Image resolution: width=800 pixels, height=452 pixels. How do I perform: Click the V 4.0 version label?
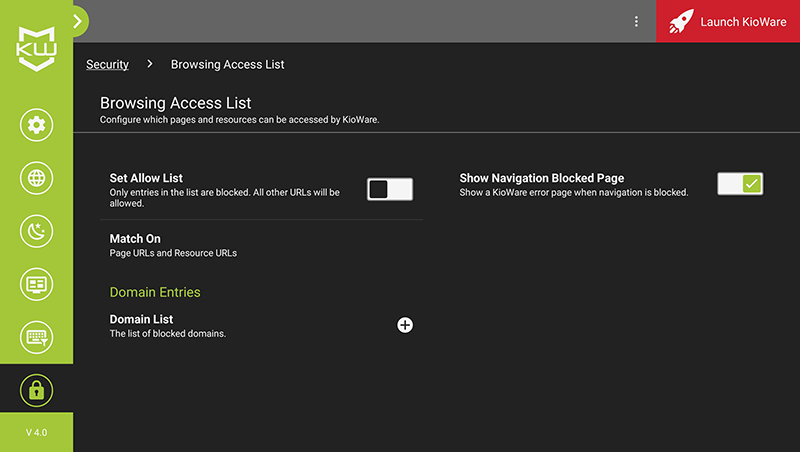pos(36,432)
